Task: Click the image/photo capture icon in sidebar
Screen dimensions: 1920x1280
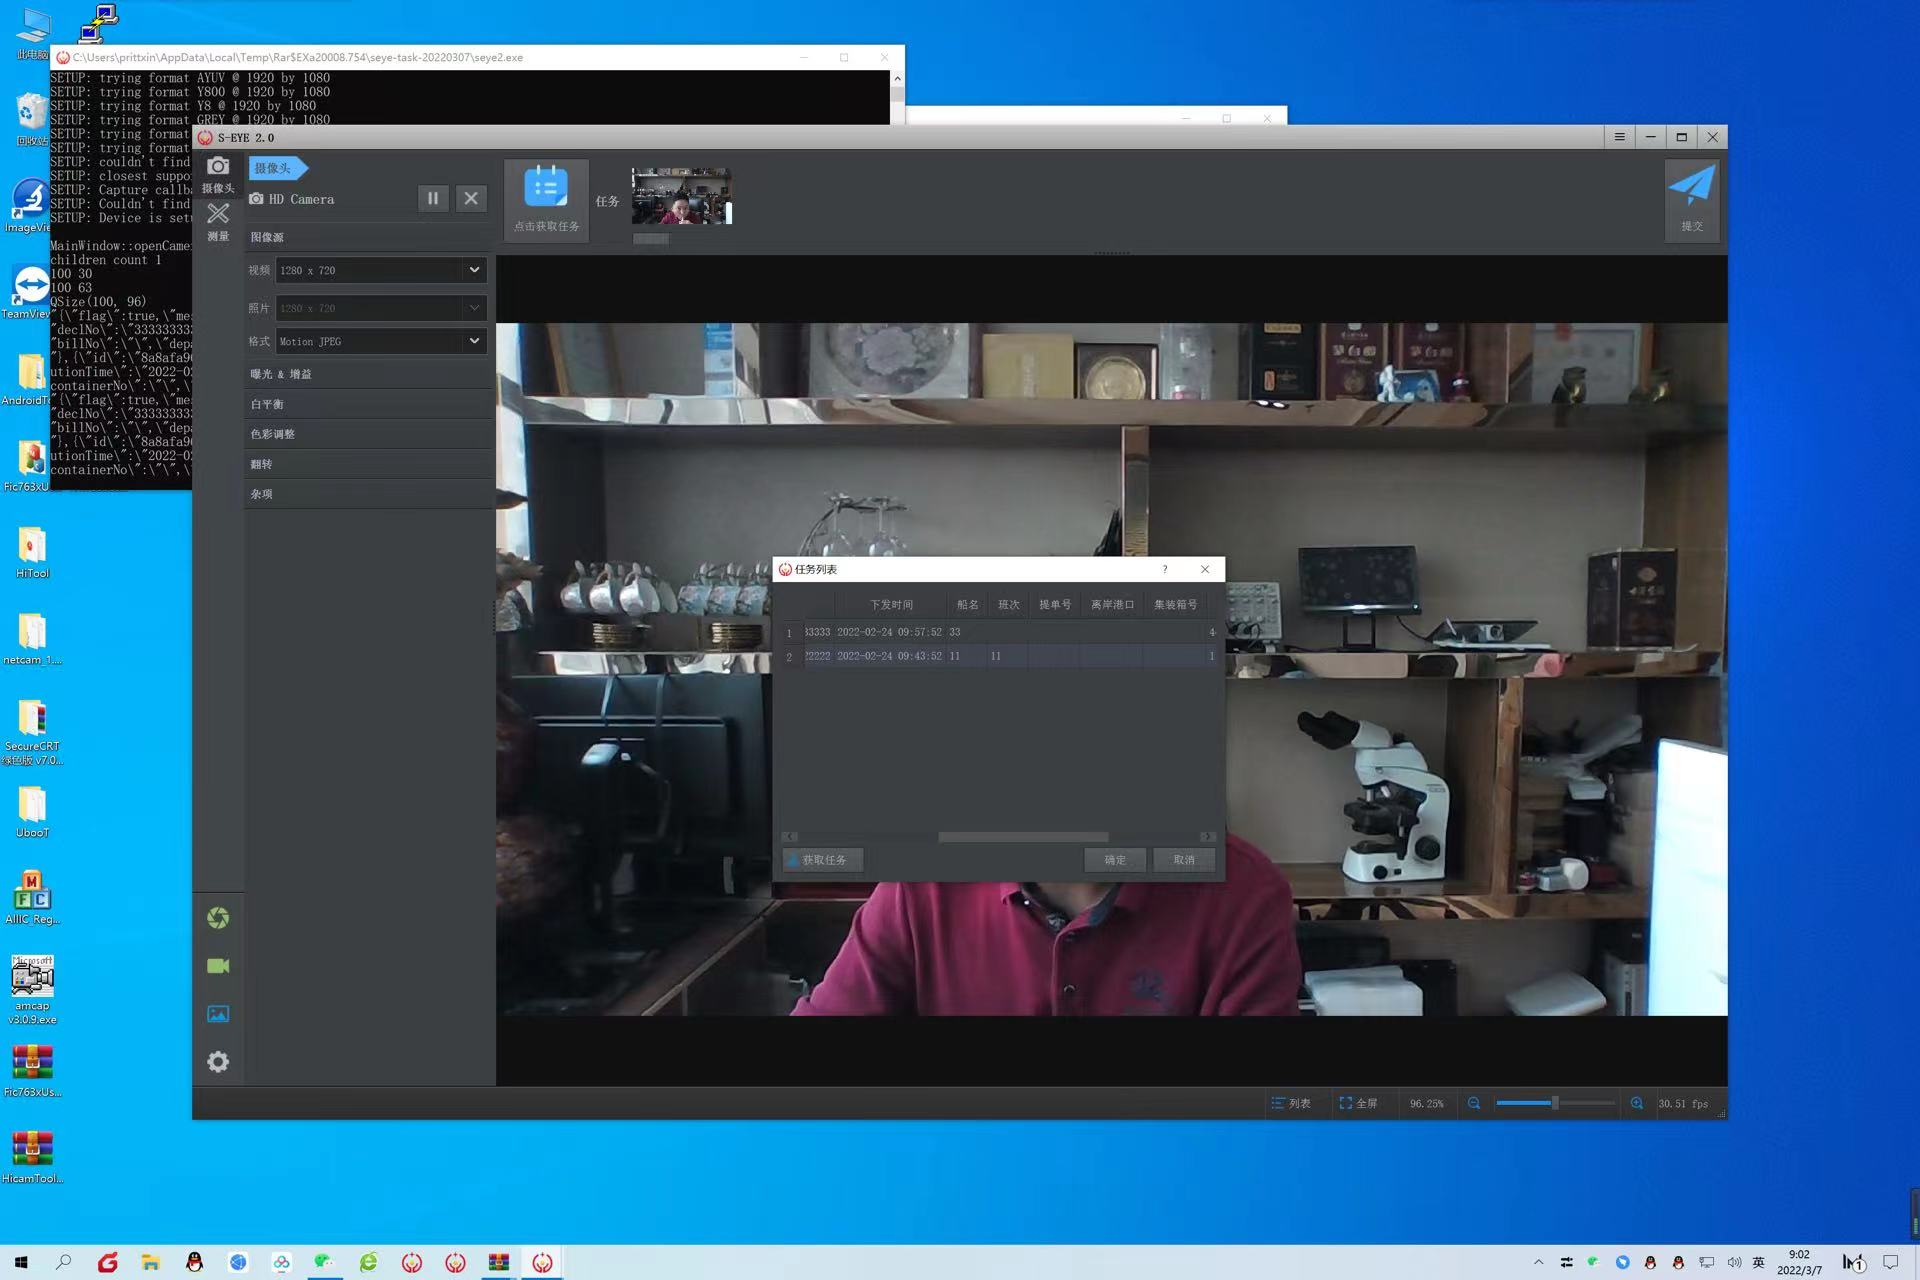Action: 217,1014
